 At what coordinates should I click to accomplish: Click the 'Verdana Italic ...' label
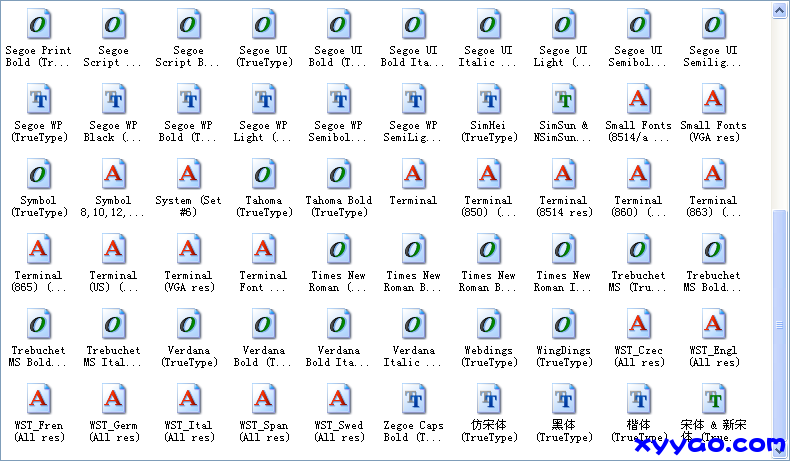tap(413, 357)
